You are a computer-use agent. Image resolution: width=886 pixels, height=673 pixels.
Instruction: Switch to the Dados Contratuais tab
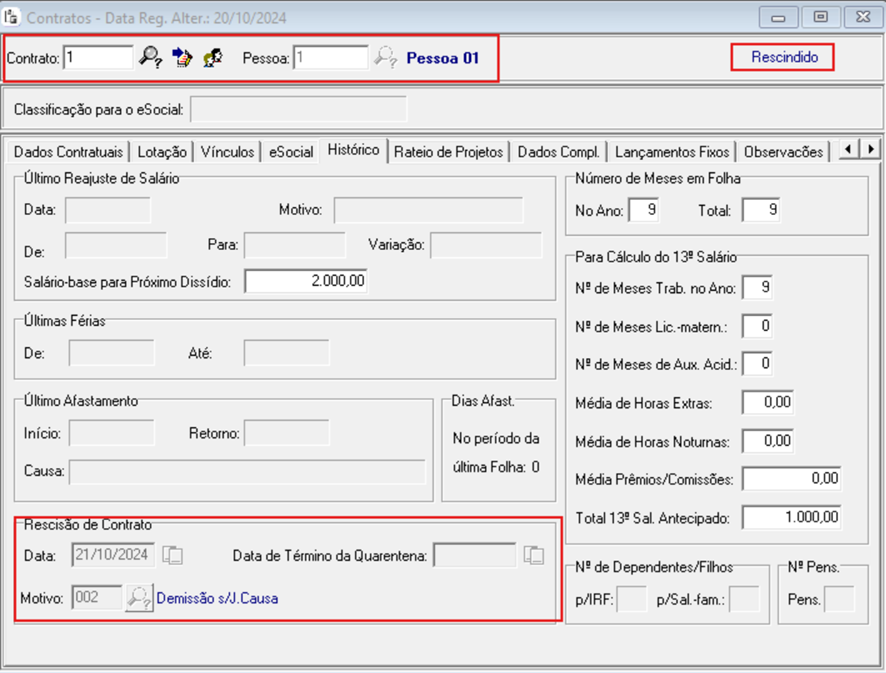69,152
